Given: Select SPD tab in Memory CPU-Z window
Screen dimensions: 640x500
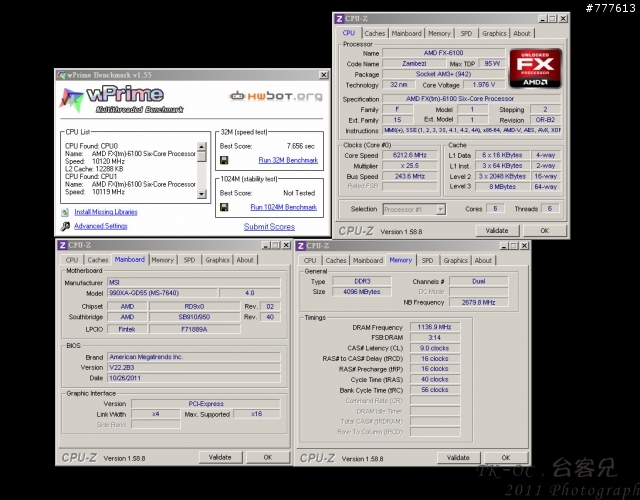Looking at the screenshot, I should click(427, 260).
